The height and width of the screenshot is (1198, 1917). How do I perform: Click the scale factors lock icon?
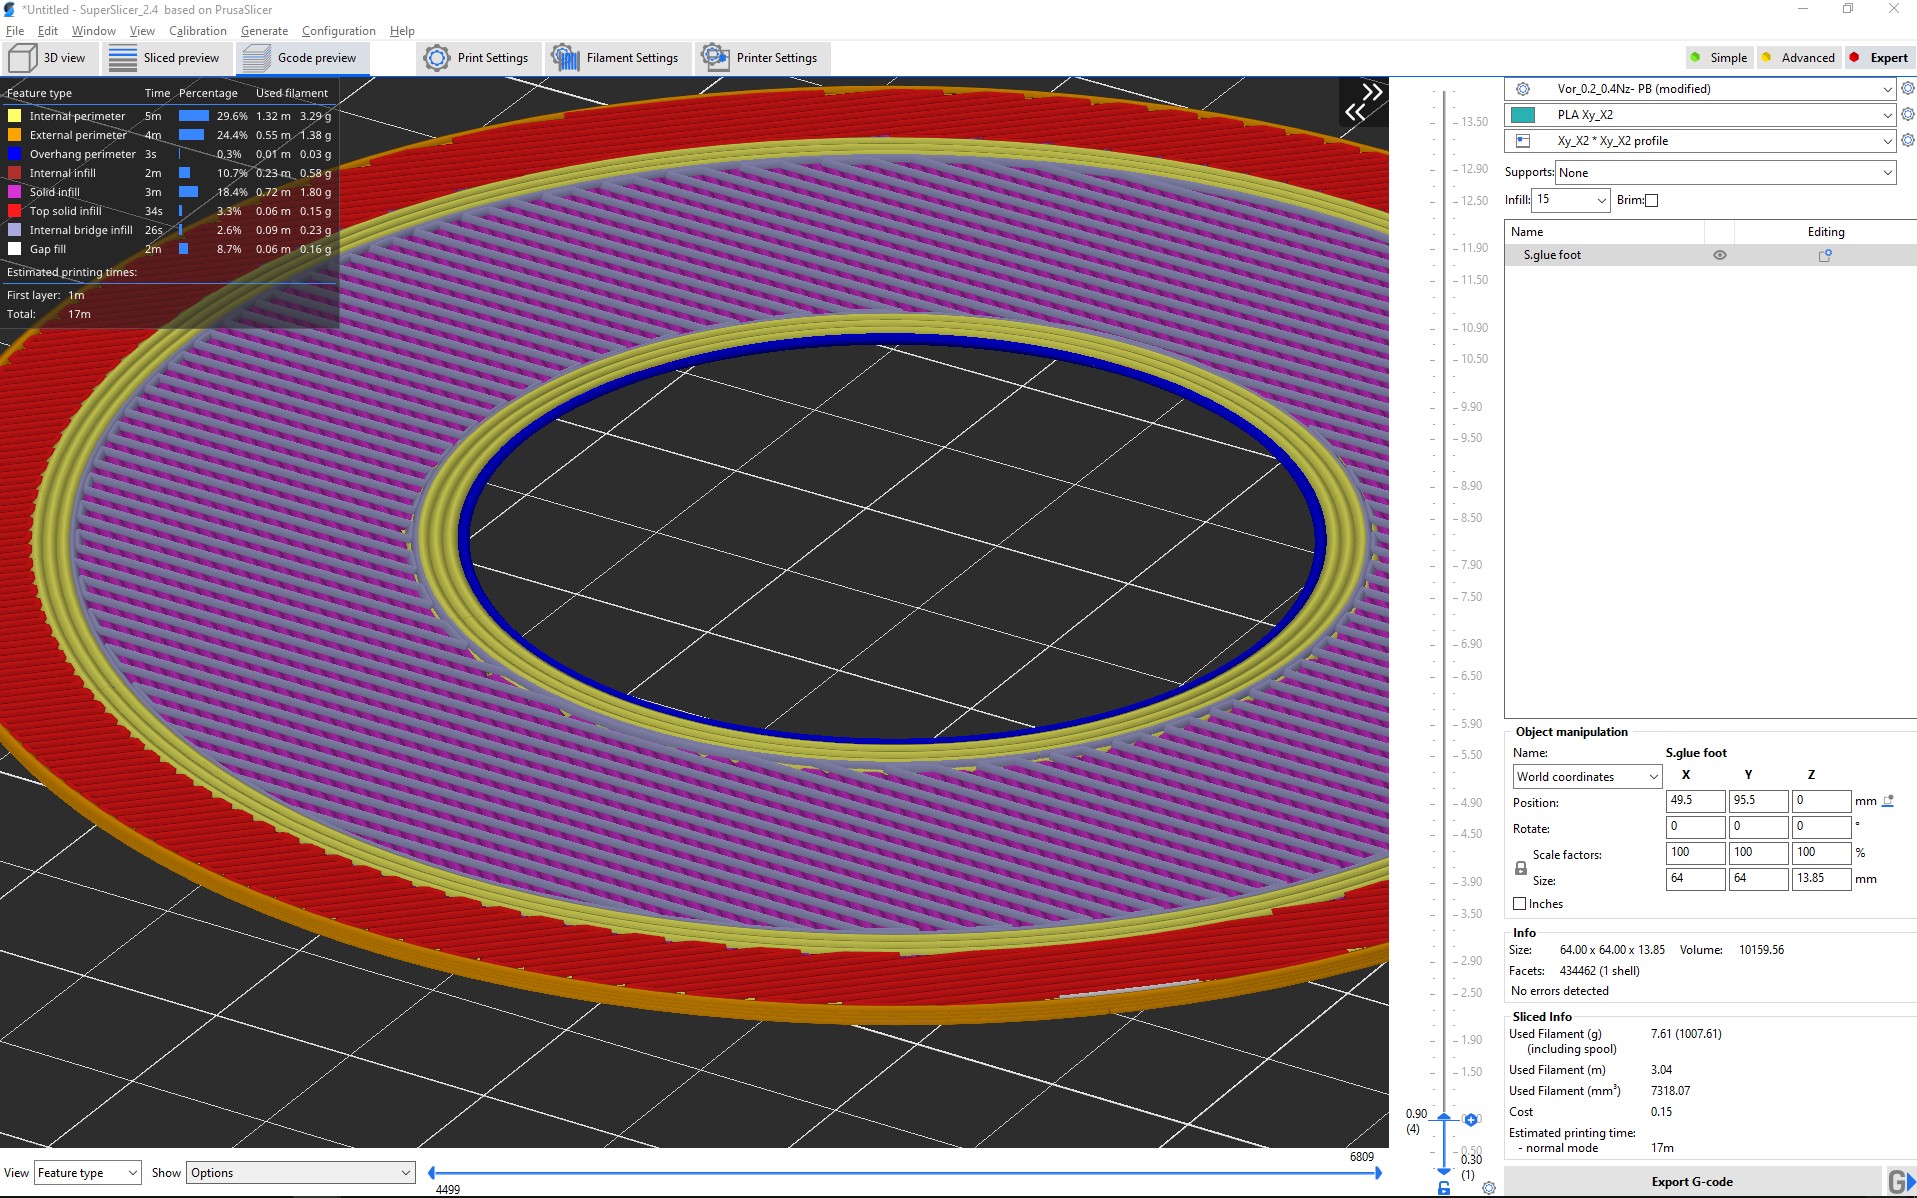click(1521, 868)
